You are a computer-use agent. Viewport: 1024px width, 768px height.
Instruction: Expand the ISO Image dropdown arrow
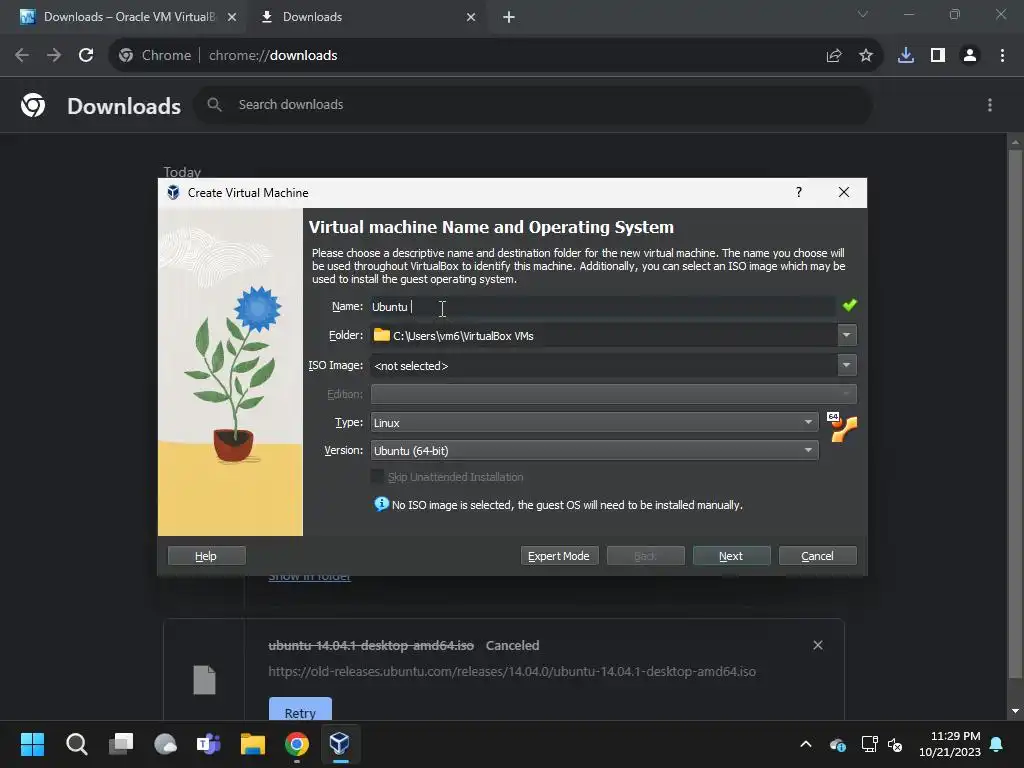[846, 365]
